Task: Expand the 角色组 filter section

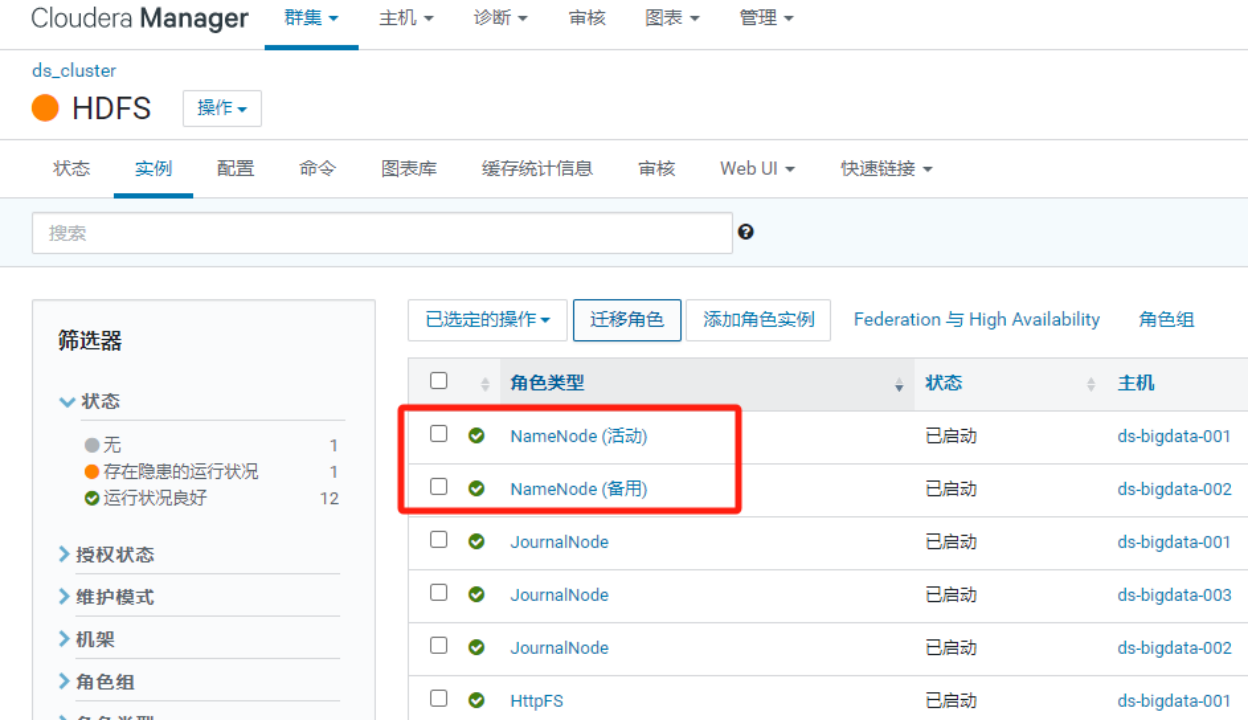Action: pos(96,682)
